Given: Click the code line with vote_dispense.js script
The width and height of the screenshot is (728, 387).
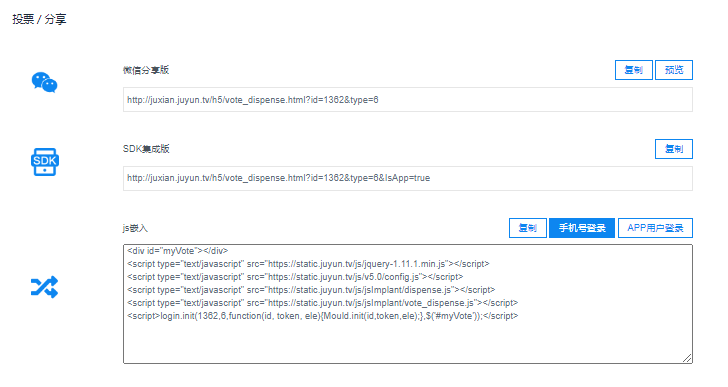Looking at the screenshot, I should pos(323,303).
